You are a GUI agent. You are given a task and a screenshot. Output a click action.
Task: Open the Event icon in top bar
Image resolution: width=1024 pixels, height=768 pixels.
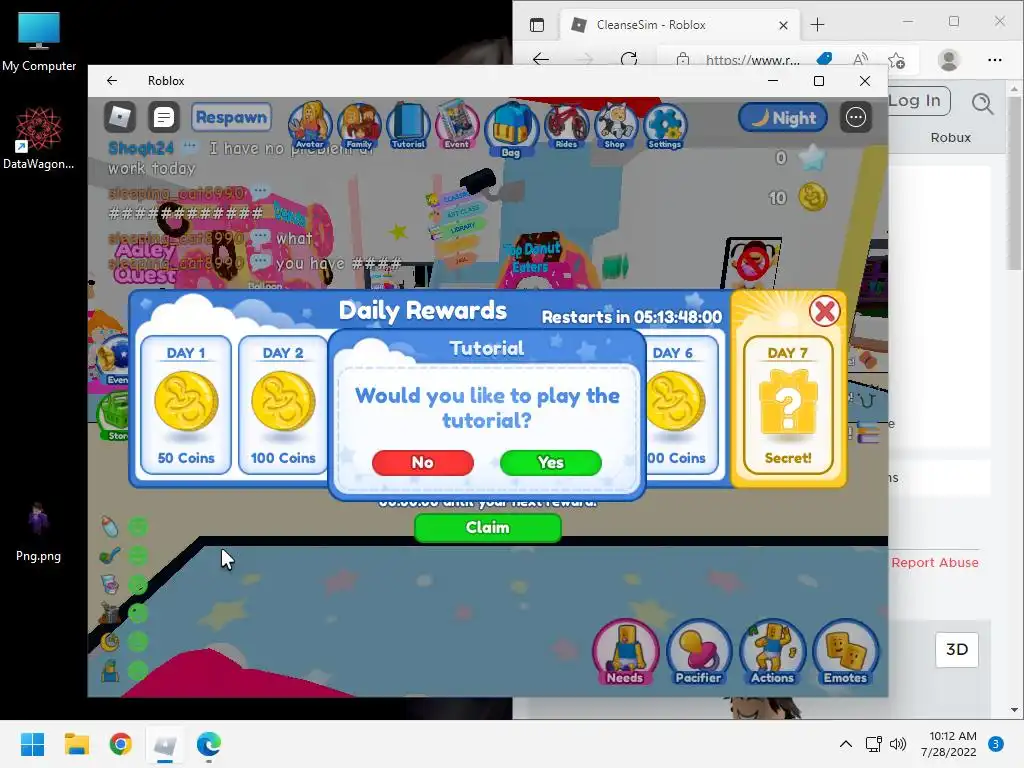pyautogui.click(x=457, y=125)
